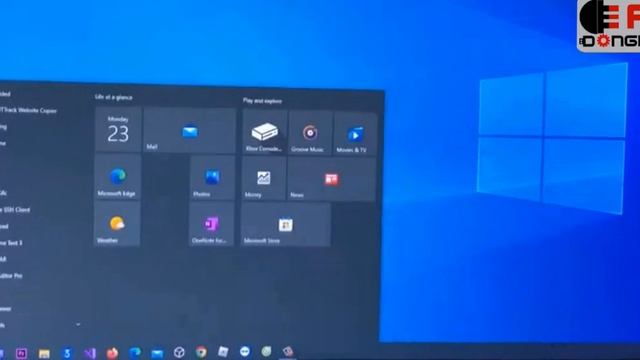This screenshot has width=640, height=360.
Task: Open the Mail app from the taskbar
Action: tap(157, 353)
